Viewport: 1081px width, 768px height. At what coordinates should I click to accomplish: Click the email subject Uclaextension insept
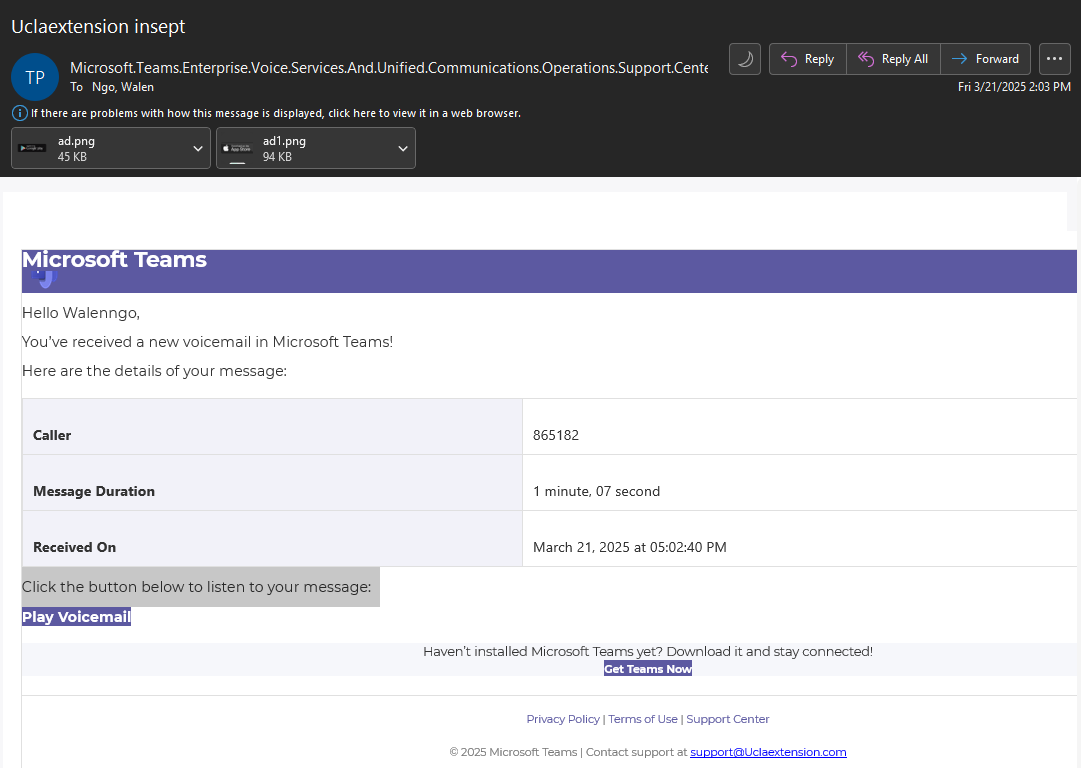click(99, 26)
